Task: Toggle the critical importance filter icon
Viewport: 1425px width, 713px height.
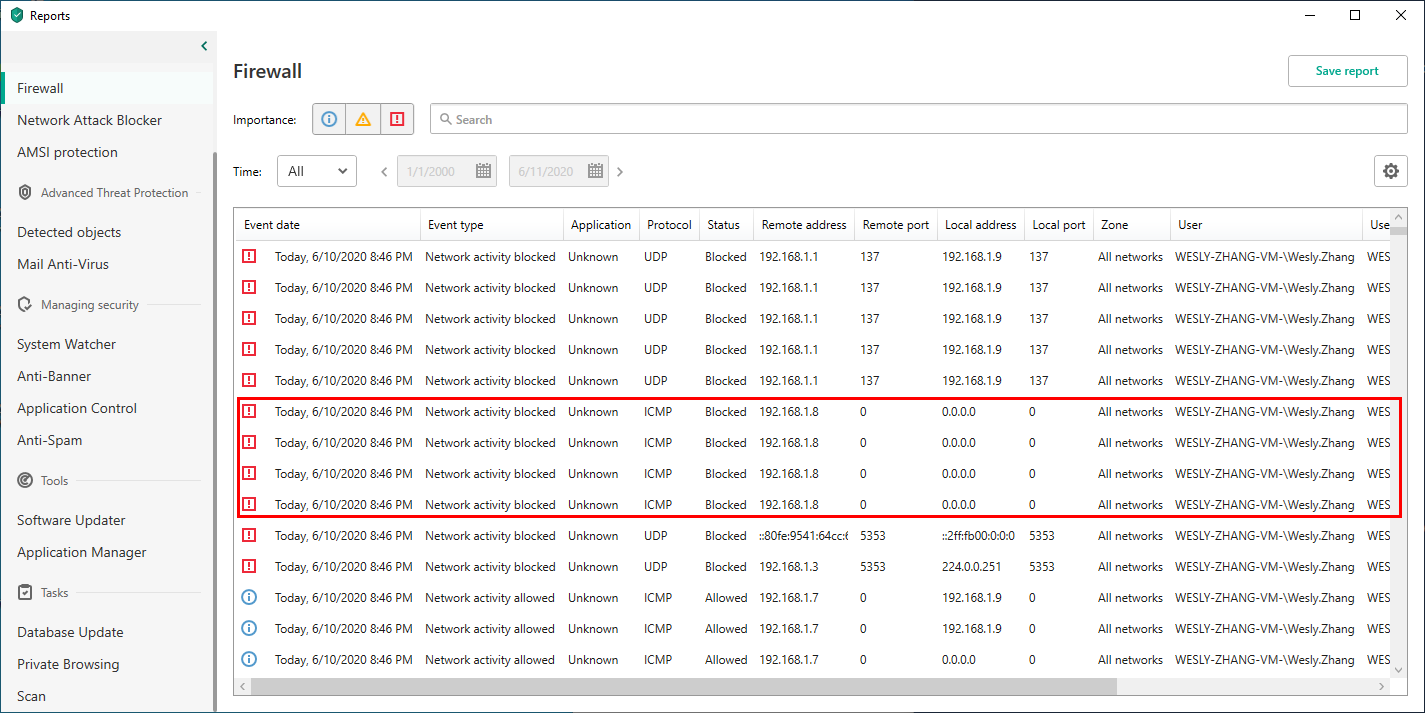Action: click(397, 119)
